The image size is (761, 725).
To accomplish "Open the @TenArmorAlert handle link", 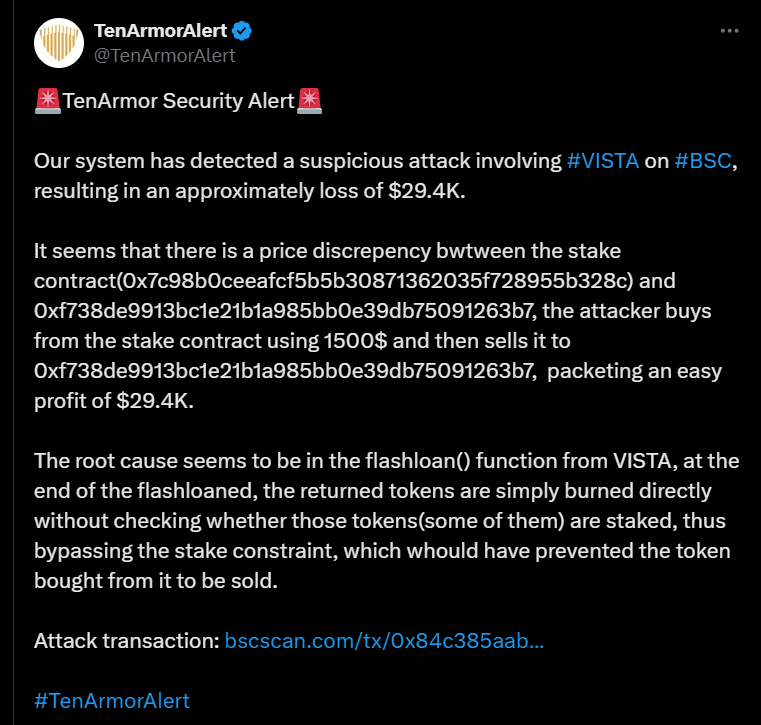I will tap(164, 55).
